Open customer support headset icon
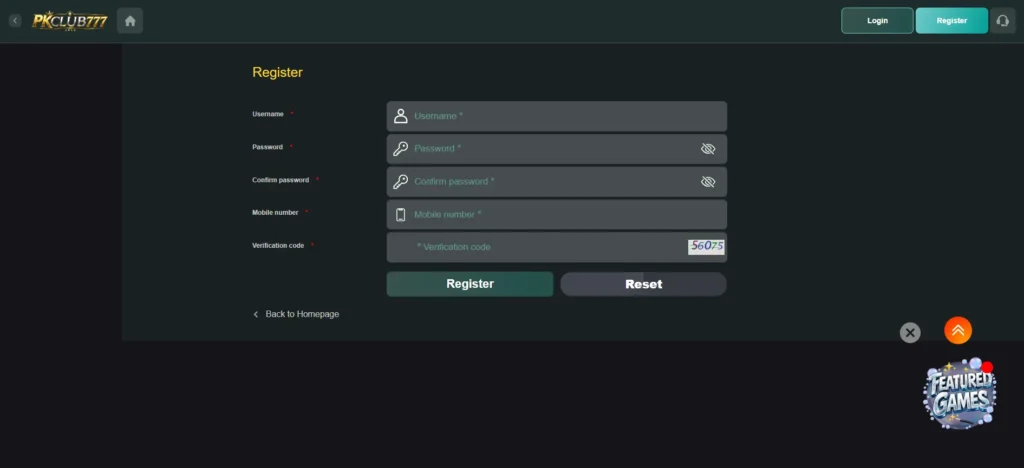Image resolution: width=1024 pixels, height=468 pixels. (1002, 21)
